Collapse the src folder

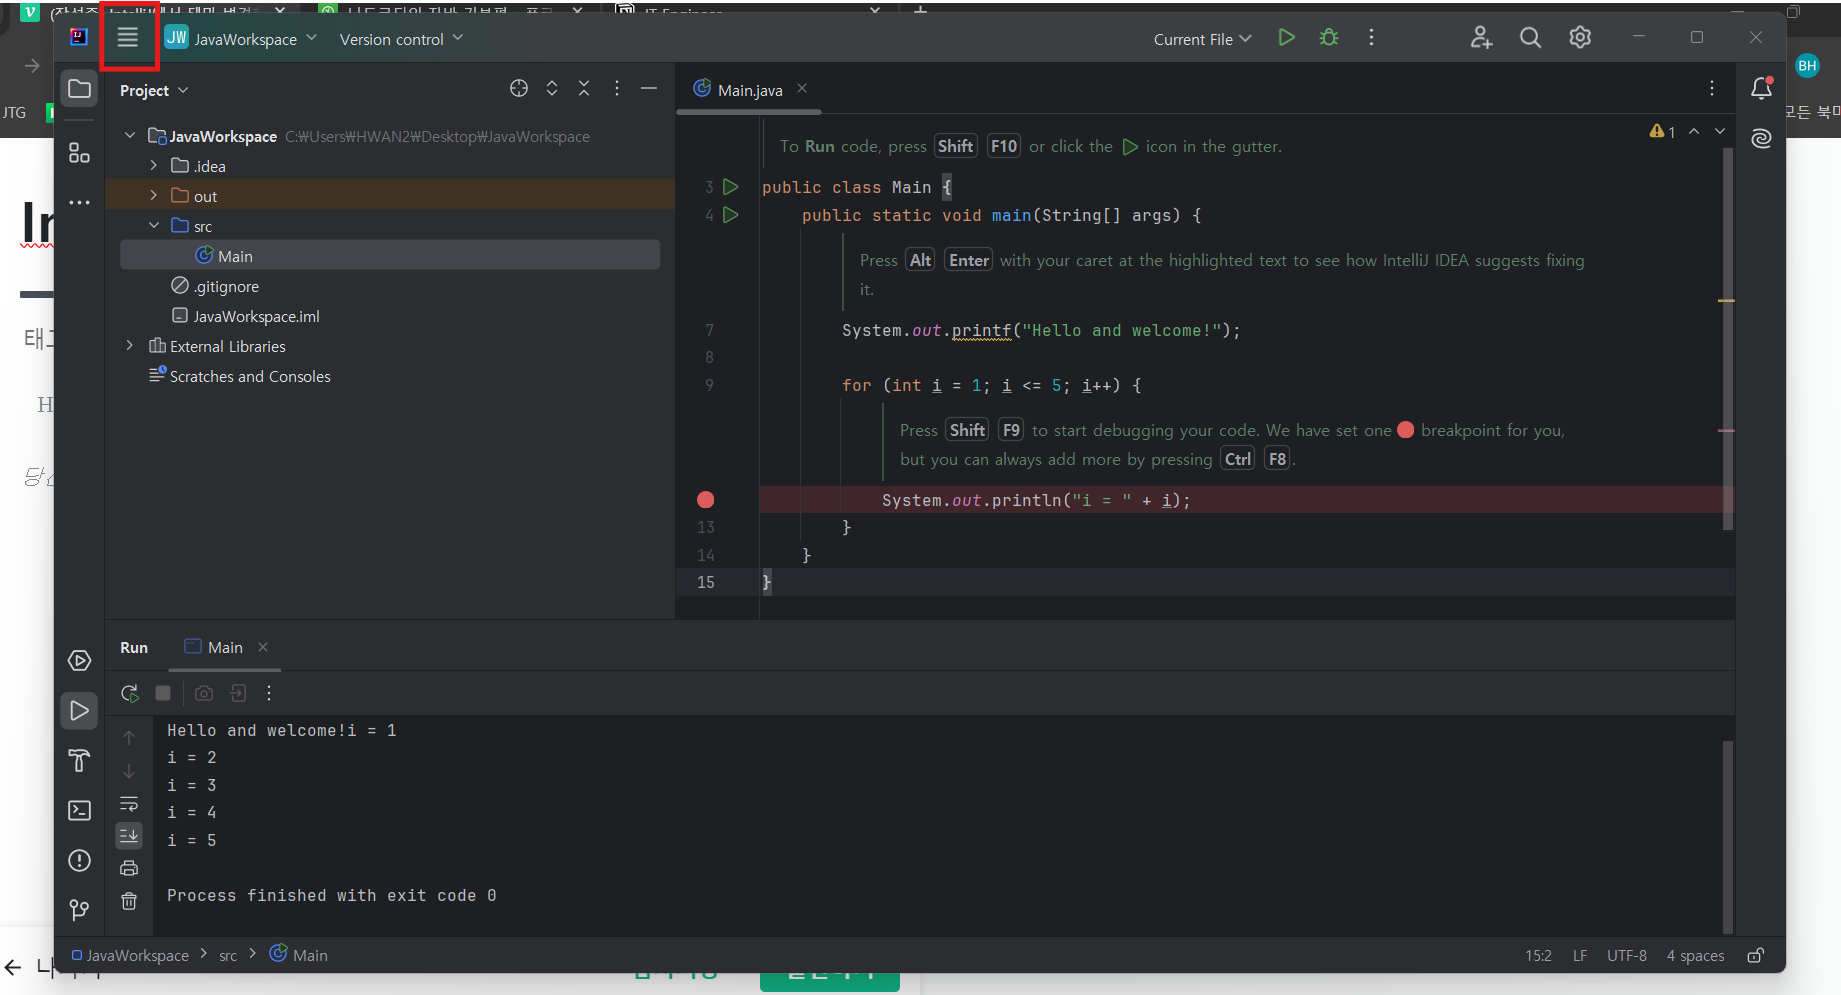tap(153, 226)
